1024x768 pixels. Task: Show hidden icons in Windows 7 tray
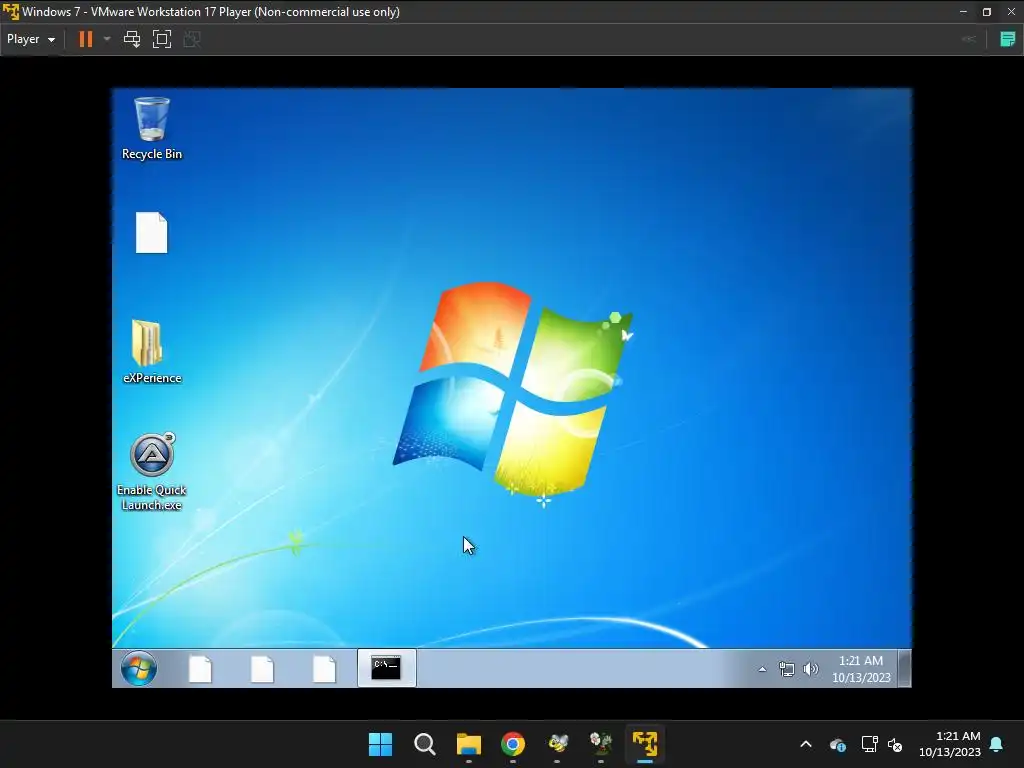[762, 669]
